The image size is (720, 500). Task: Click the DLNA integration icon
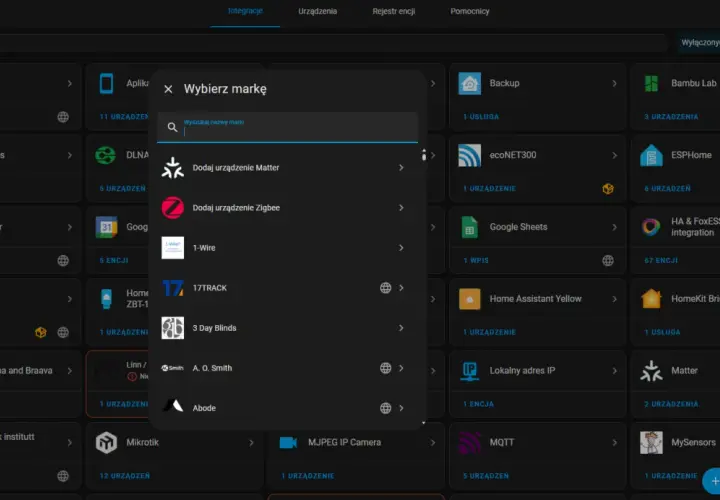(x=106, y=155)
